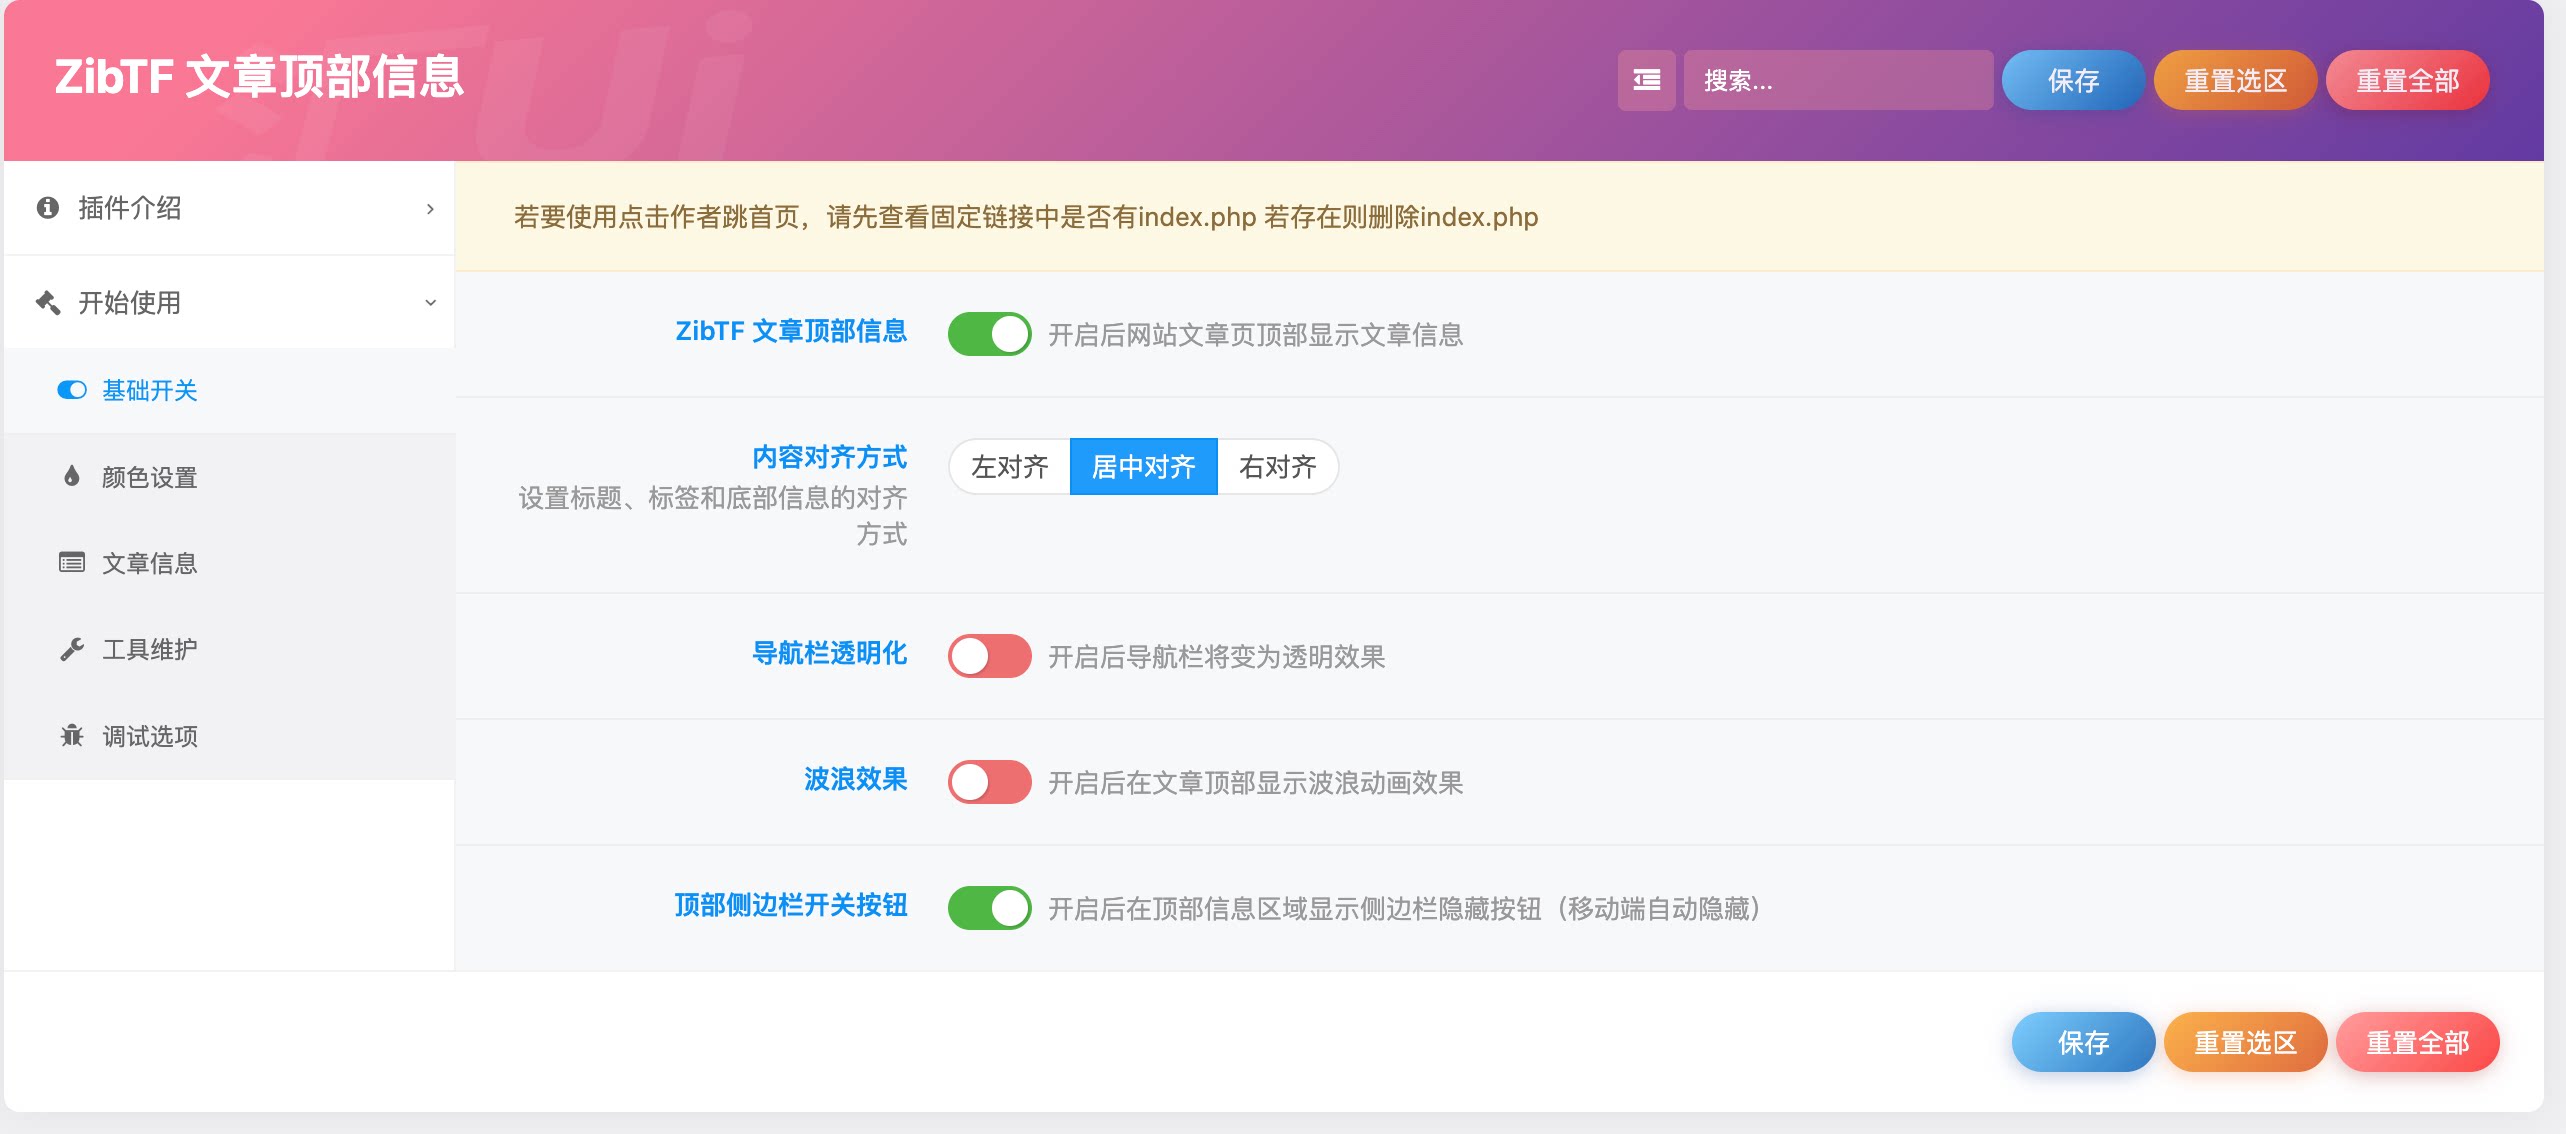Open 基础开关 via its toggle icon
Viewport: 2566px width, 1134px height.
click(70, 391)
